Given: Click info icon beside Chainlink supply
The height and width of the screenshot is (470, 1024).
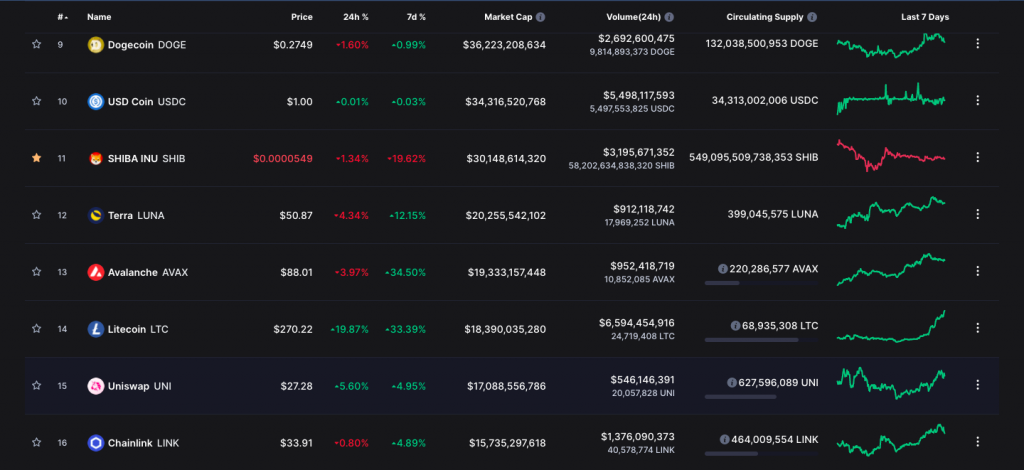Looking at the screenshot, I should point(724,439).
